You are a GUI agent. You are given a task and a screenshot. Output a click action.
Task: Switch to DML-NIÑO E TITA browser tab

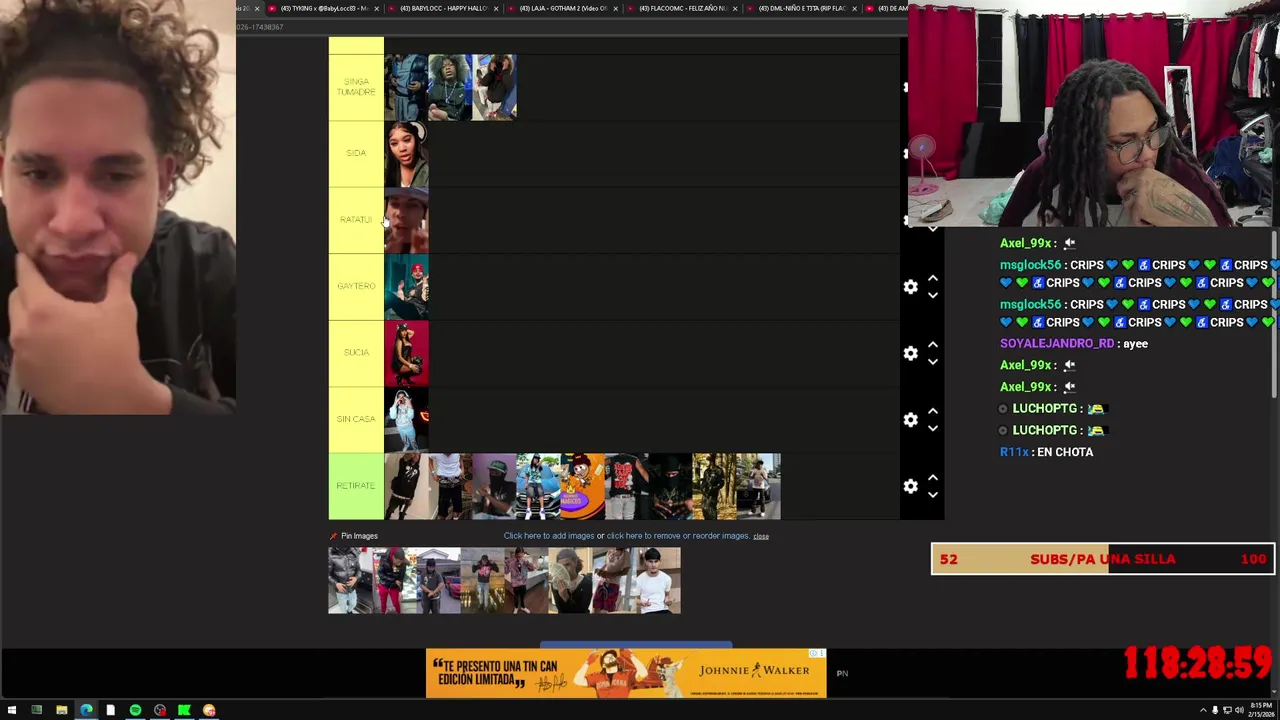[x=801, y=8]
